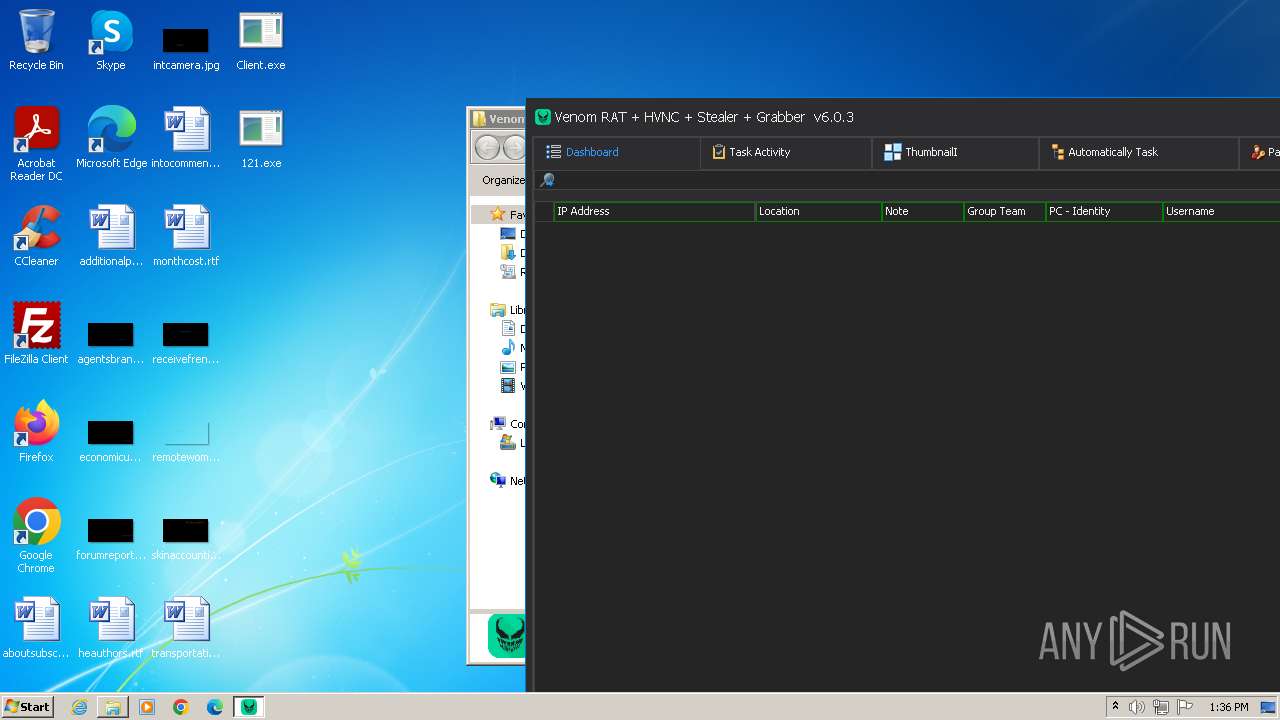Select the 121.exe desktop file
This screenshot has height=720, width=1280.
(x=261, y=138)
